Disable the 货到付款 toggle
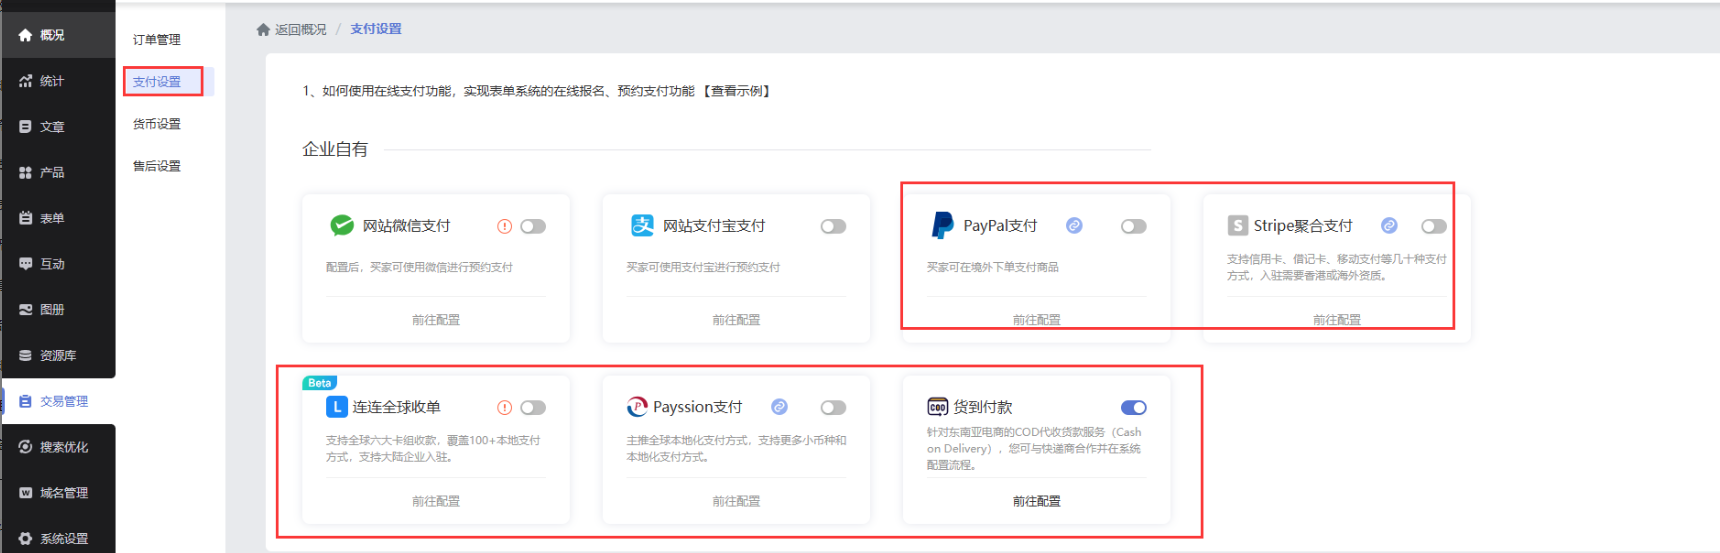The height and width of the screenshot is (553, 1720). pos(1133,408)
